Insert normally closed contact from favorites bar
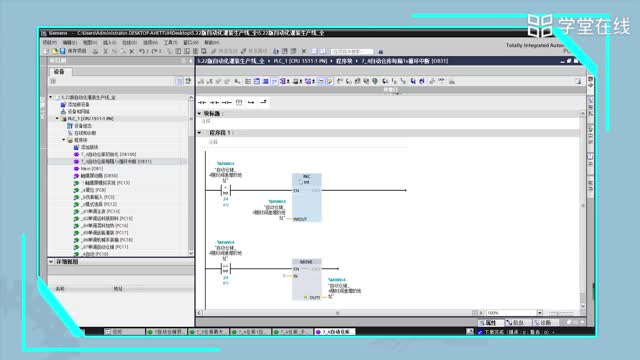The height and width of the screenshot is (360, 640). pyautogui.click(x=214, y=102)
